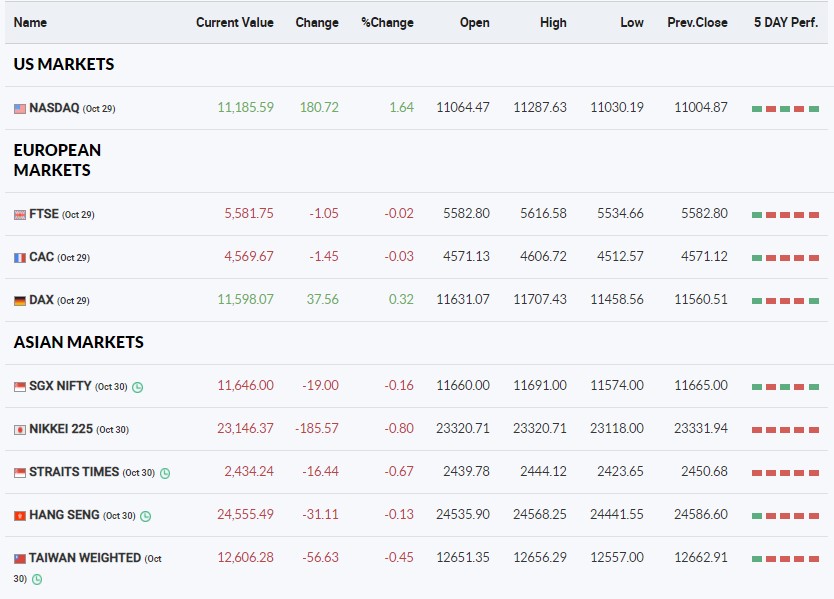Click NIKKEI 225 change value -185.57
Viewport: 834px width, 599px height.
click(x=316, y=428)
